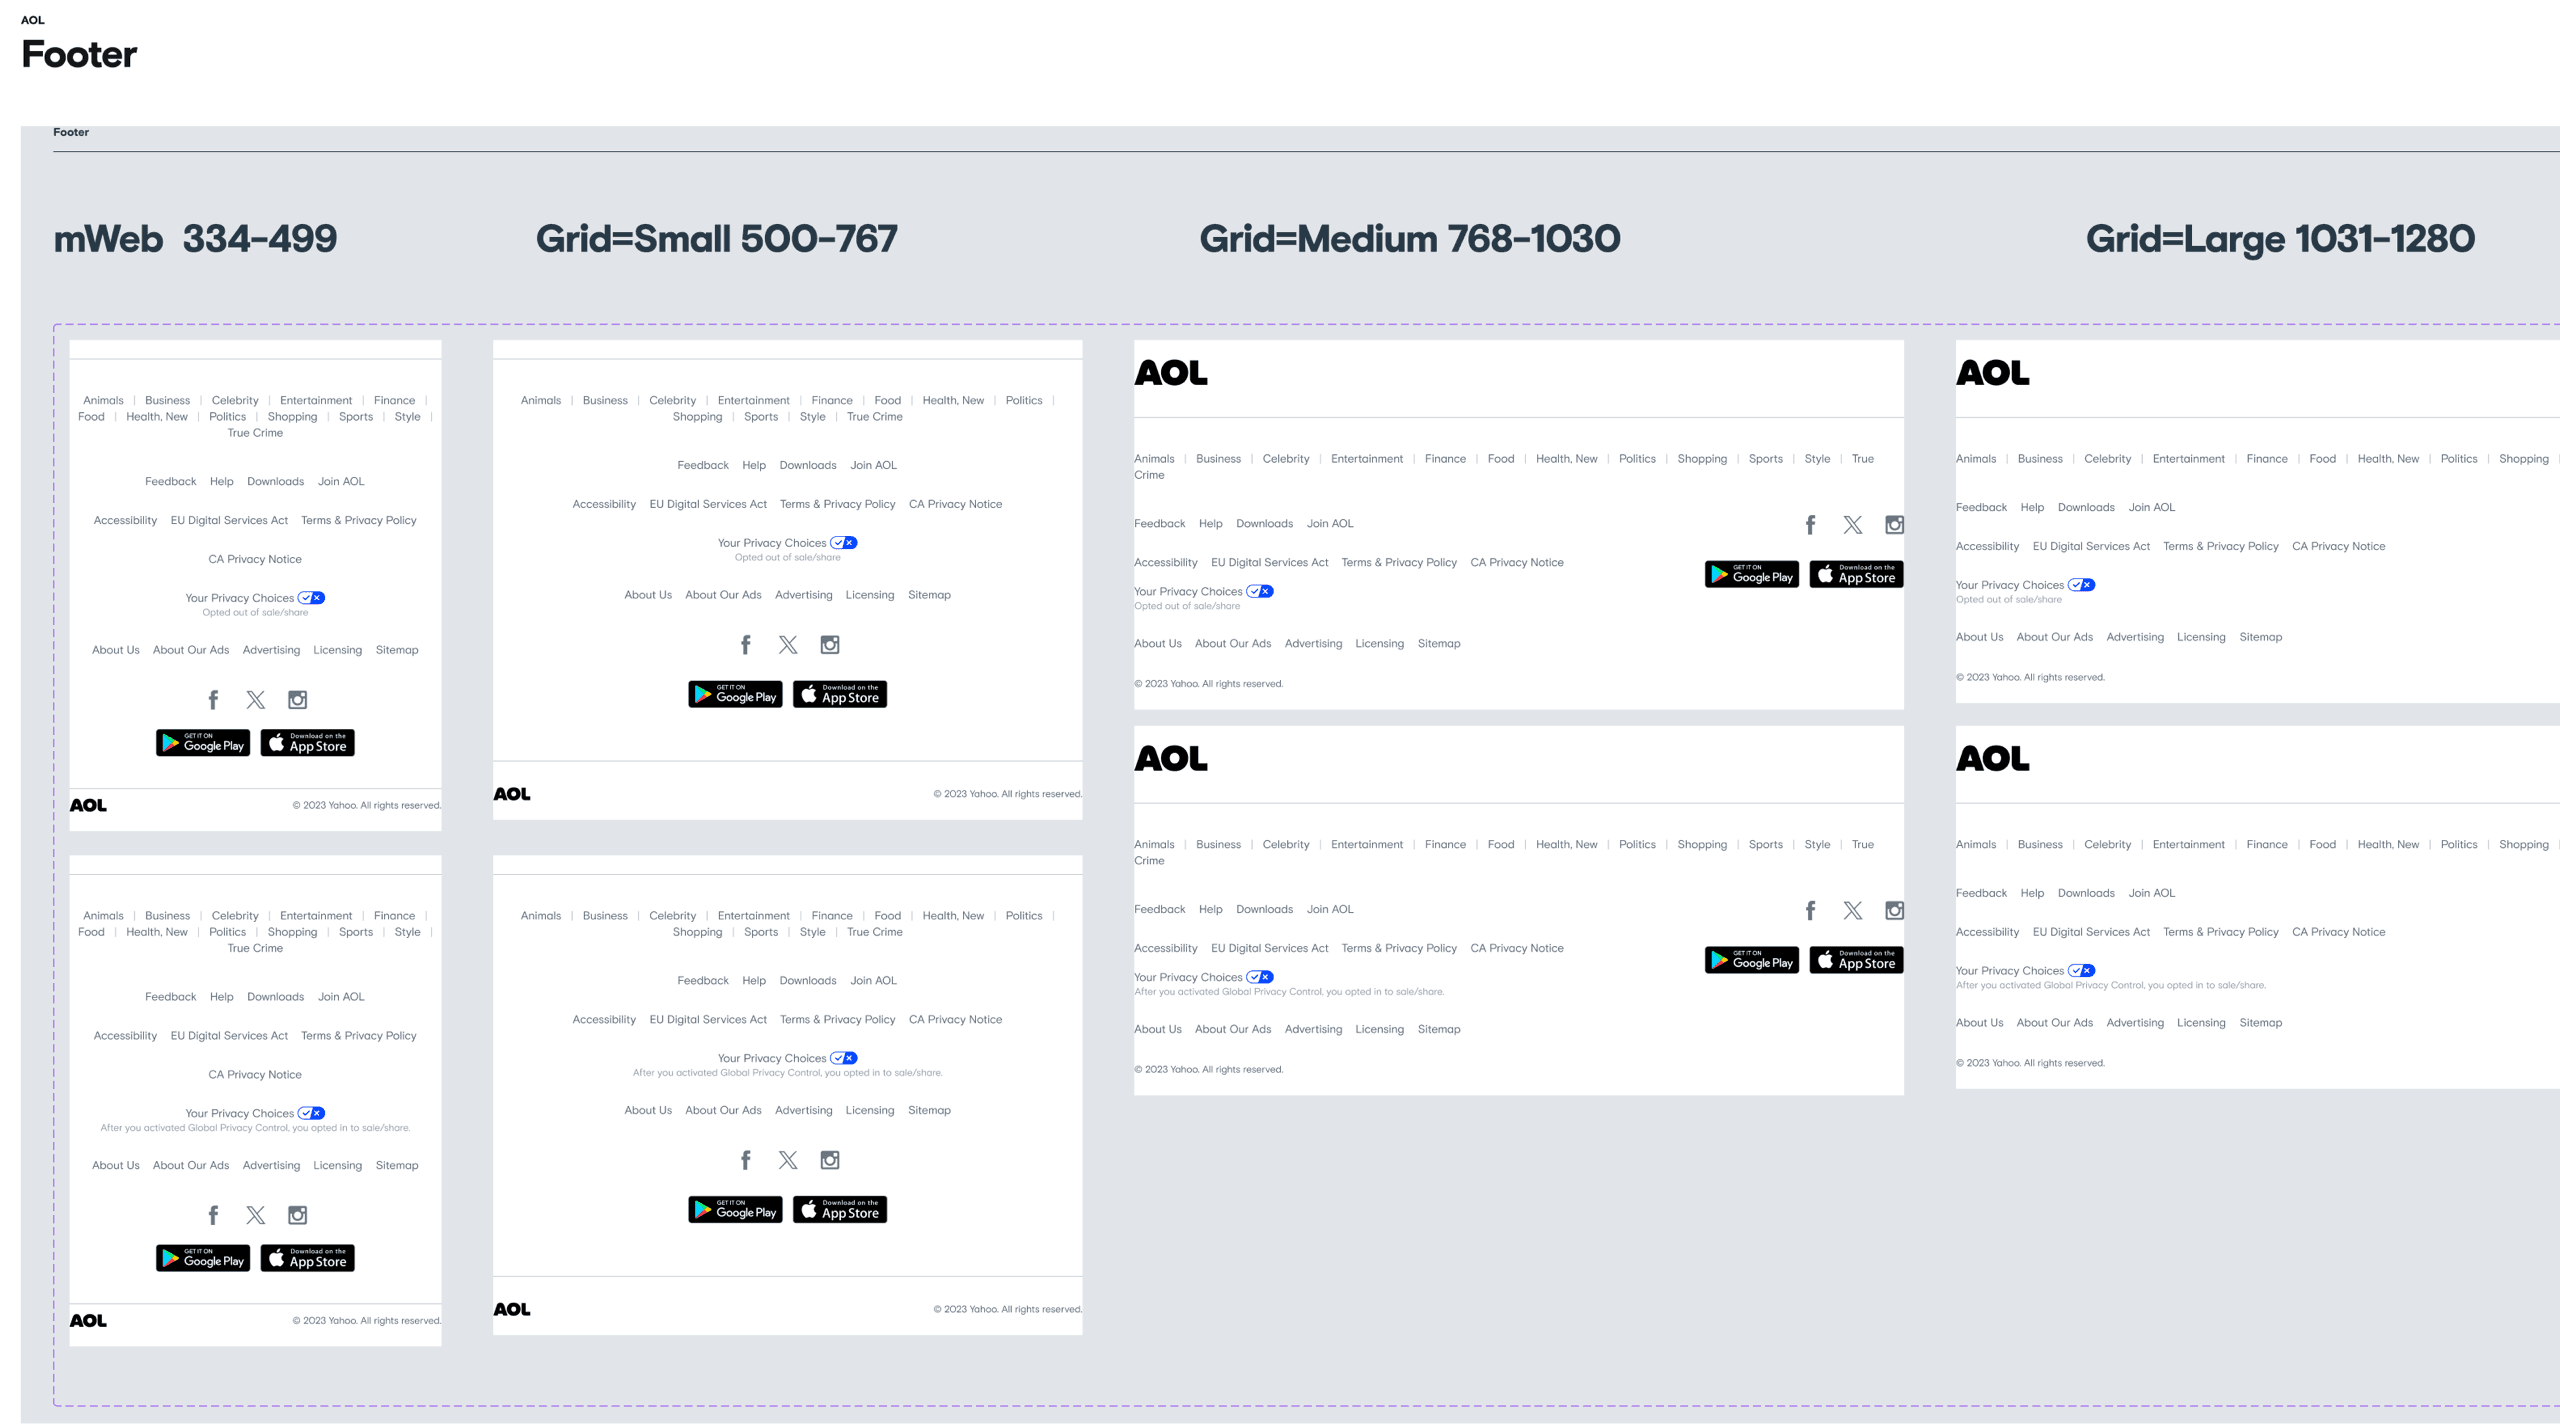Viewport: 2560px width, 1428px height.
Task: Click About Our Ads in mWeb opted-out footer
Action: [x=191, y=650]
